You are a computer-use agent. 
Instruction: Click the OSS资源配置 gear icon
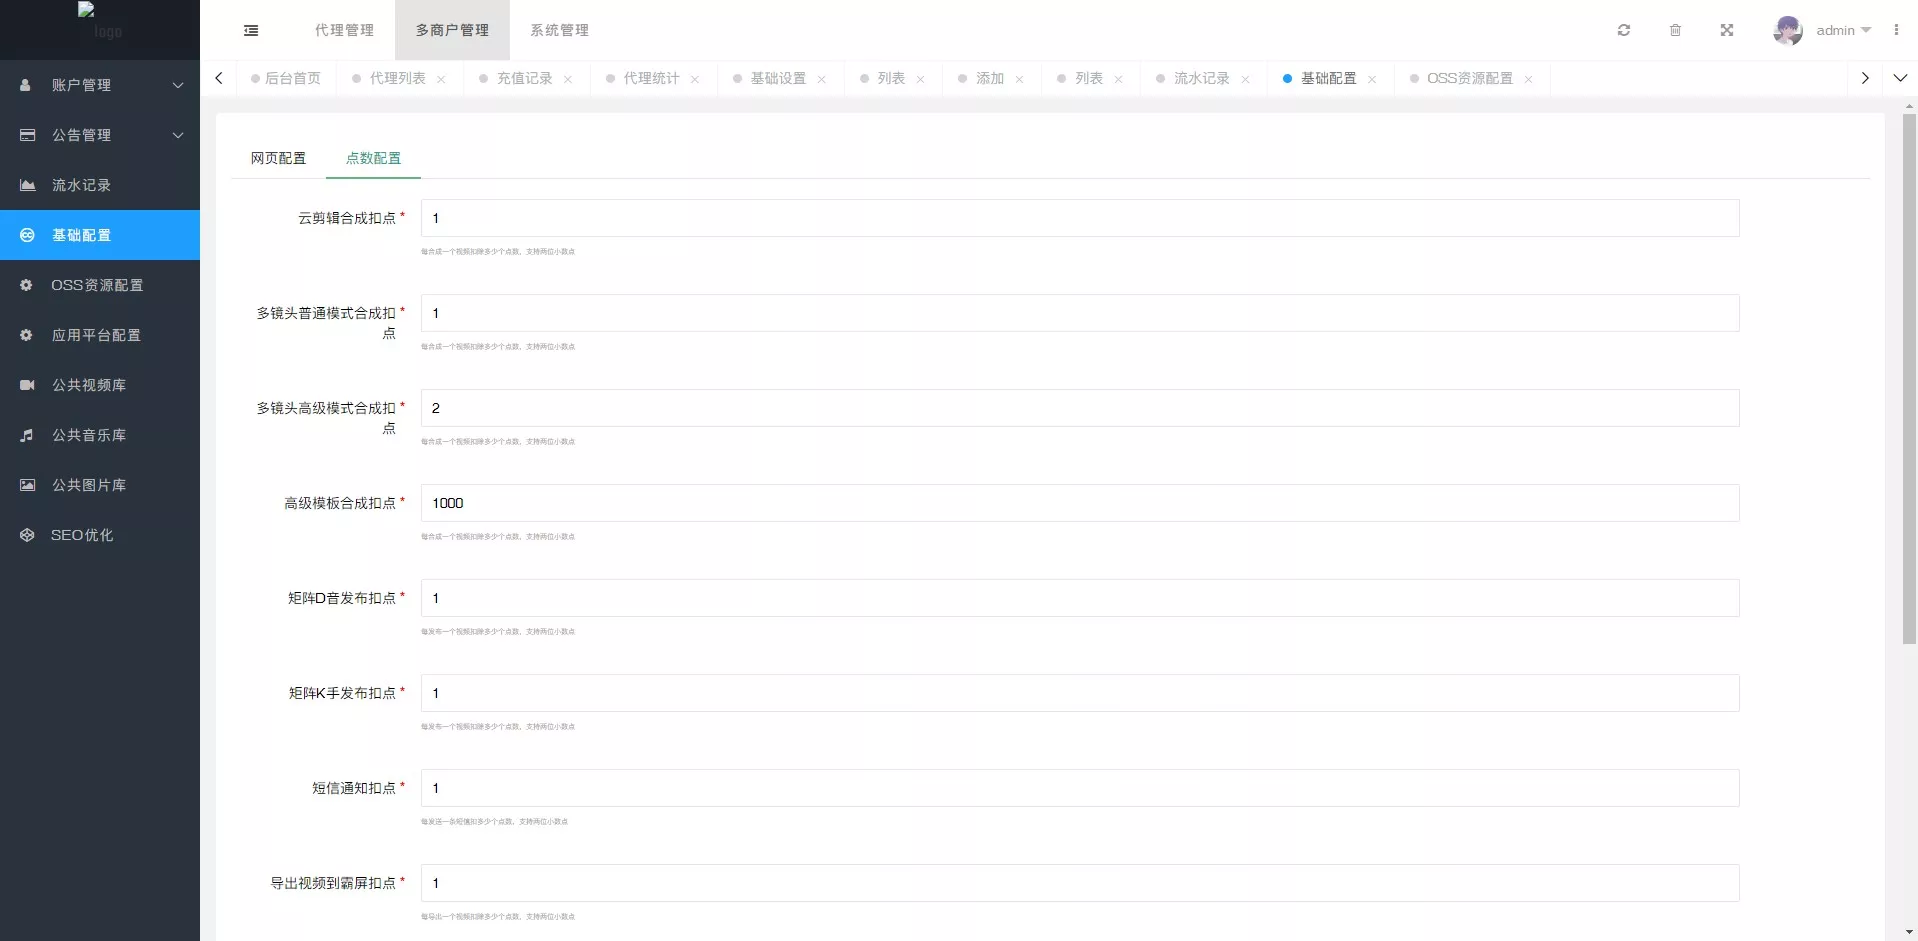[26, 285]
